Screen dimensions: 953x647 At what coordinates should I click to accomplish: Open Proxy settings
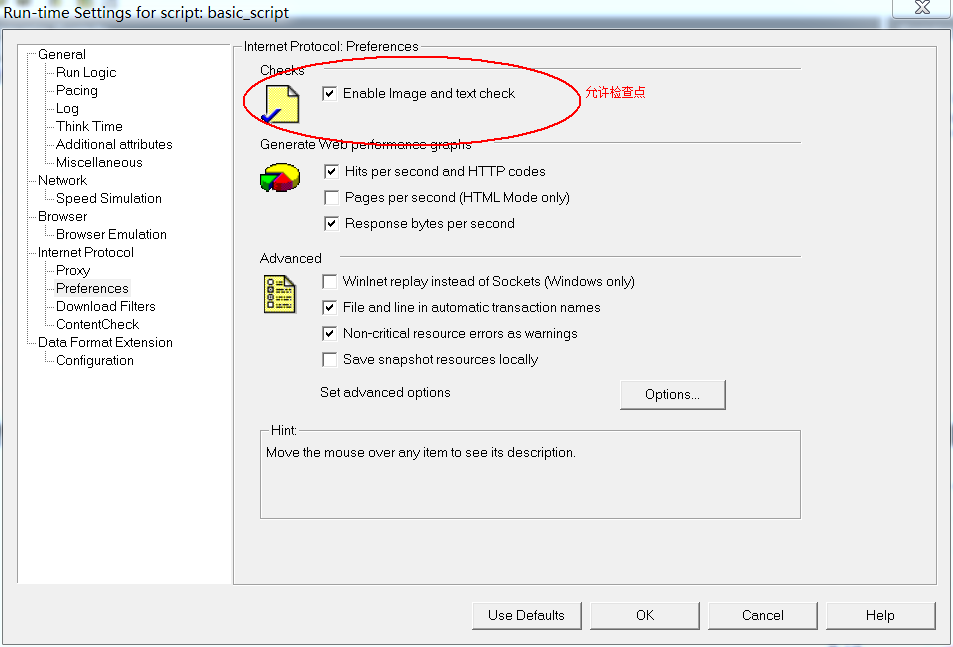pos(73,271)
